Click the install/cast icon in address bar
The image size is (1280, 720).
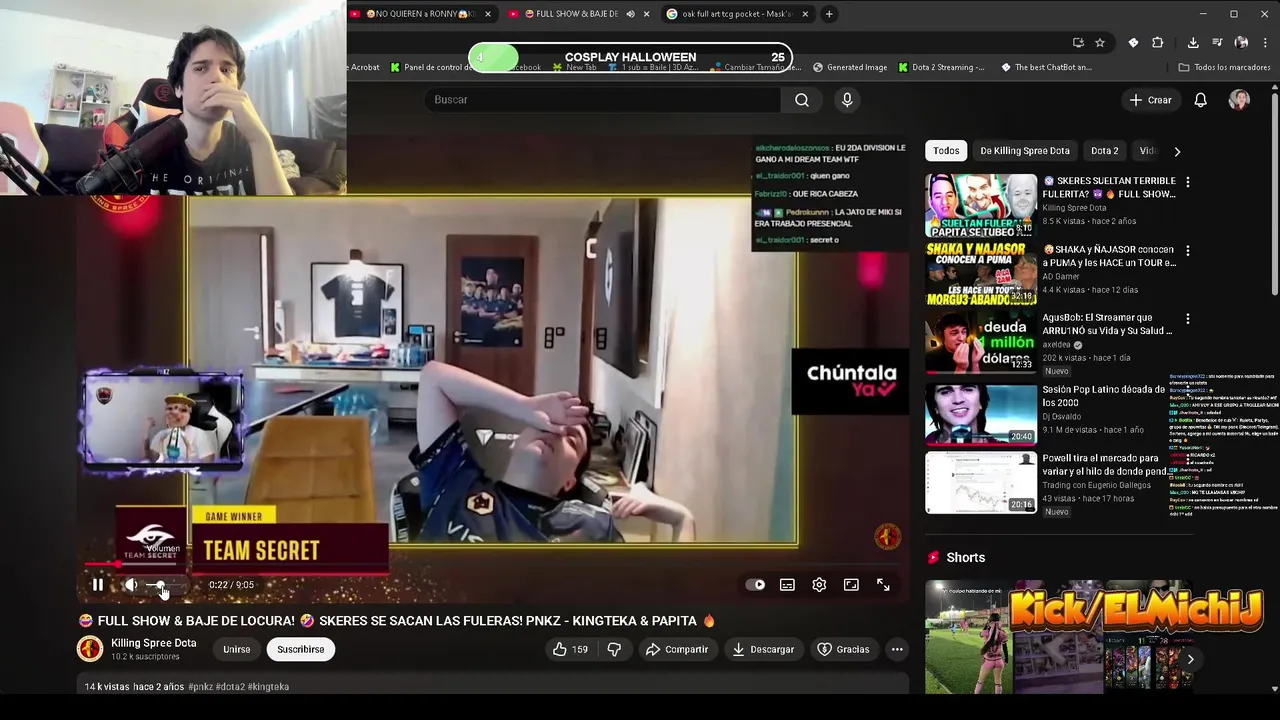(x=1078, y=42)
